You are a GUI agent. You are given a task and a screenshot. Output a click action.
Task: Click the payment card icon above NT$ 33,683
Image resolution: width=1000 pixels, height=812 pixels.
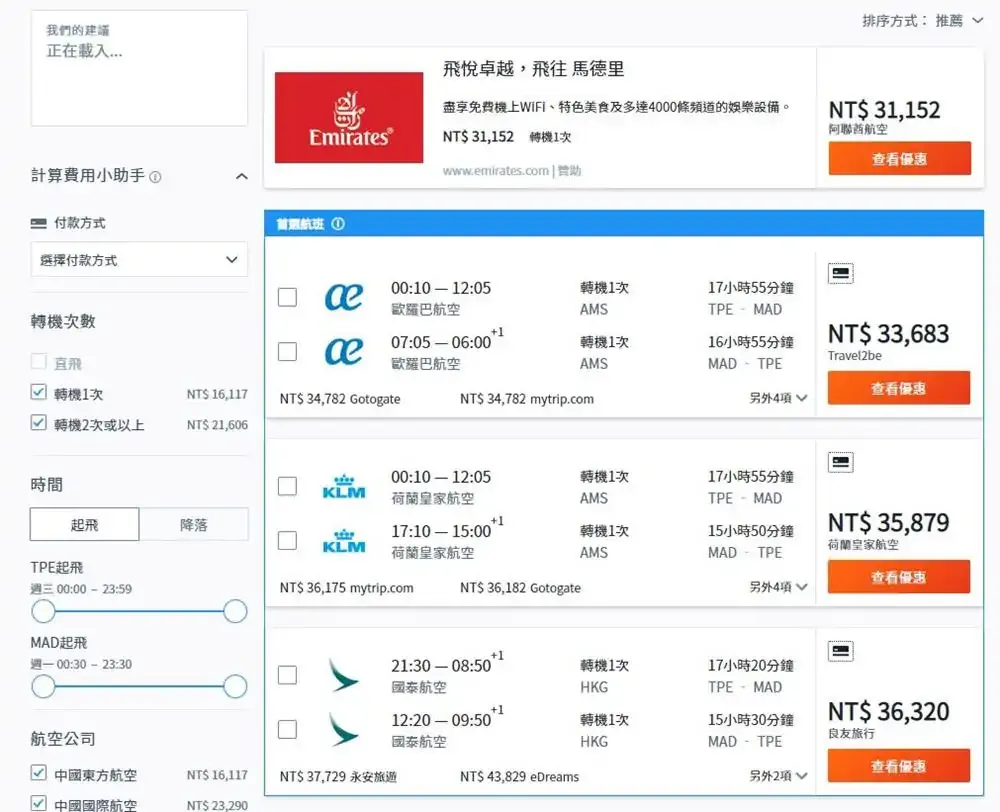click(841, 274)
